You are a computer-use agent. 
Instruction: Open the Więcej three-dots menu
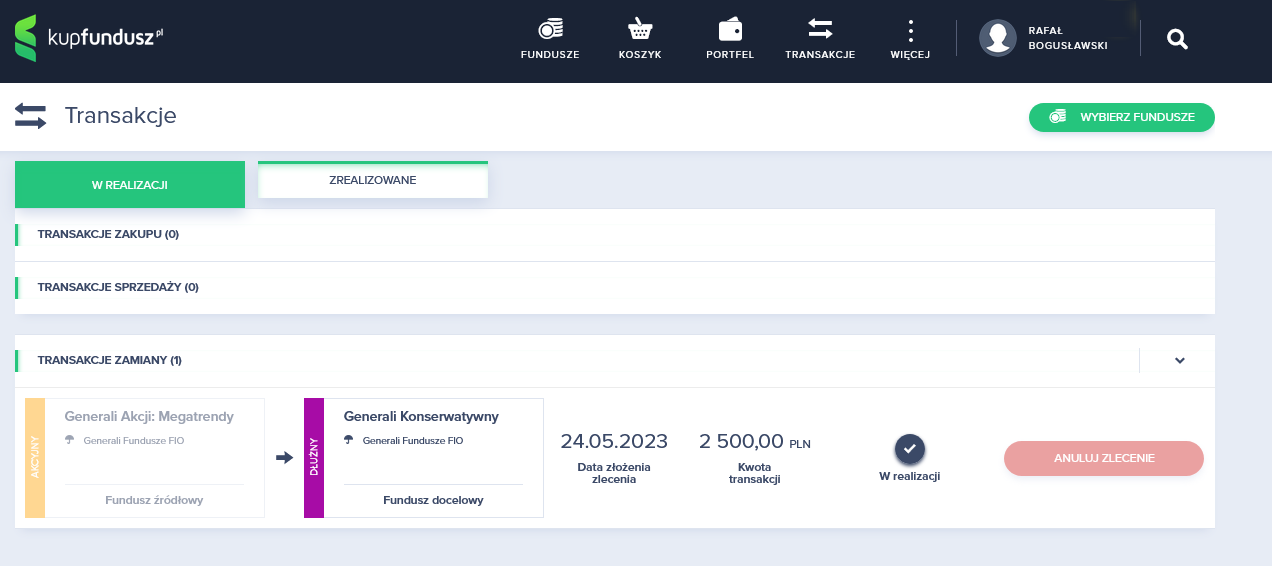click(910, 29)
